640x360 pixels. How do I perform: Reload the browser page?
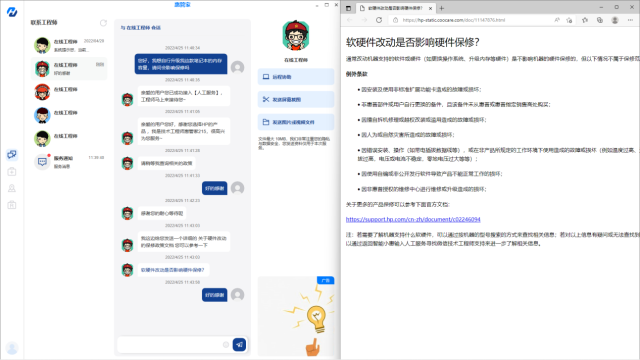coord(379,20)
